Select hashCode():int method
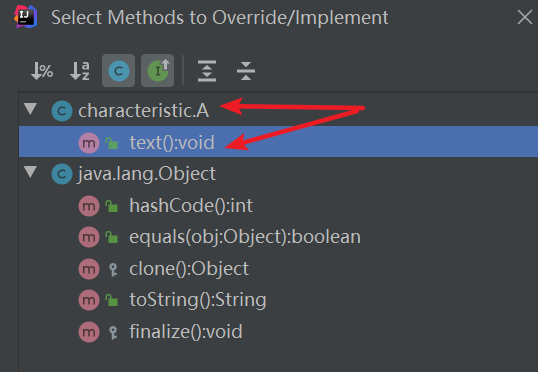 click(x=191, y=206)
